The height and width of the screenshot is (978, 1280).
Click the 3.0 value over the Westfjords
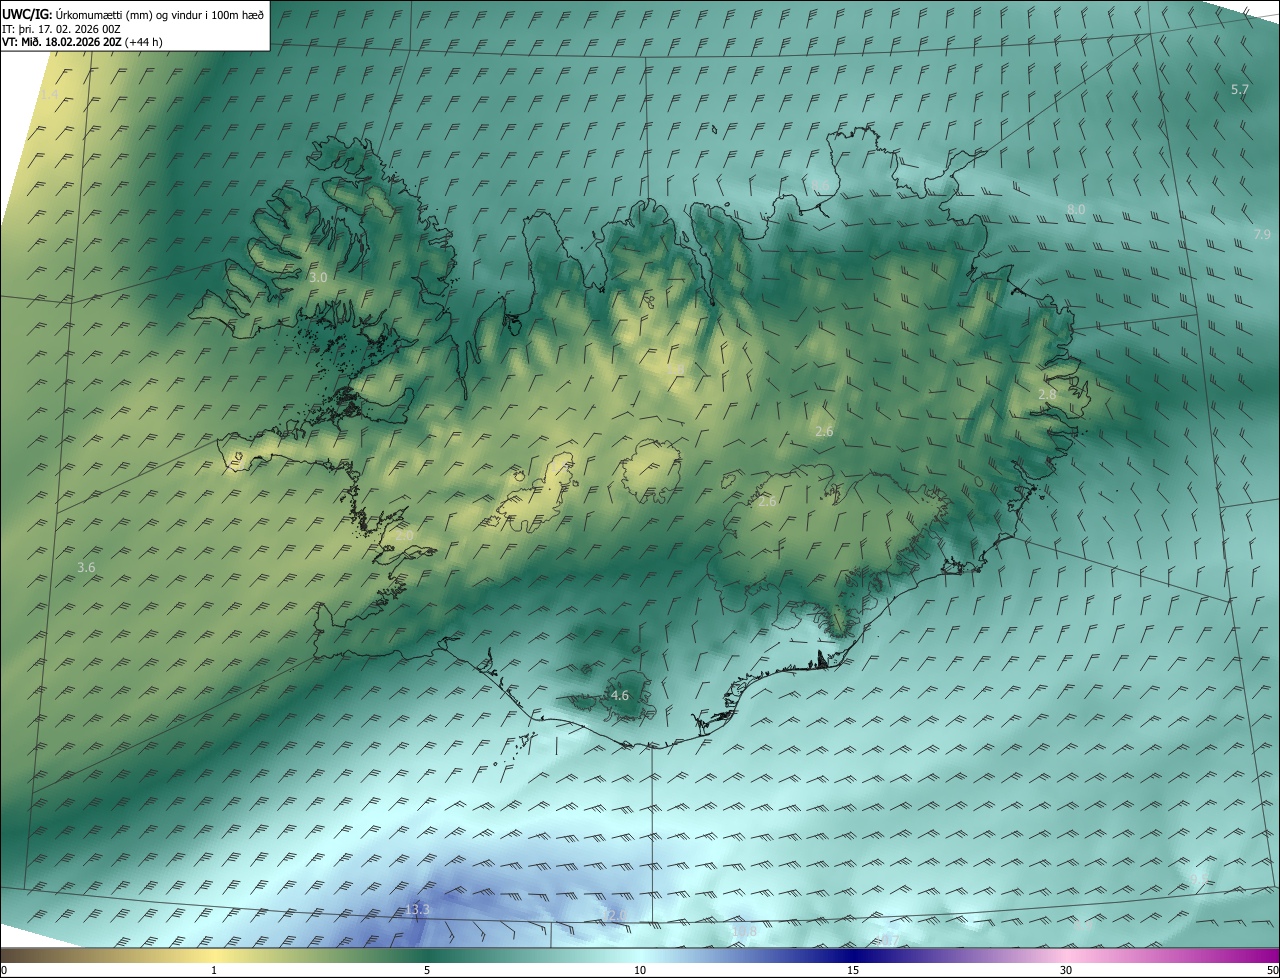click(x=318, y=277)
